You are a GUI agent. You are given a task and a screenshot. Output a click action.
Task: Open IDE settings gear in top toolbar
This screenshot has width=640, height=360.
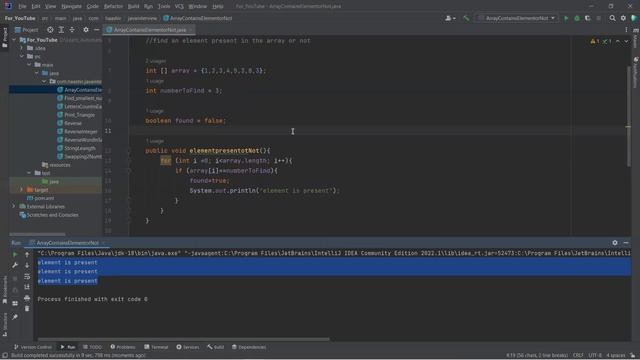tap(623, 18)
